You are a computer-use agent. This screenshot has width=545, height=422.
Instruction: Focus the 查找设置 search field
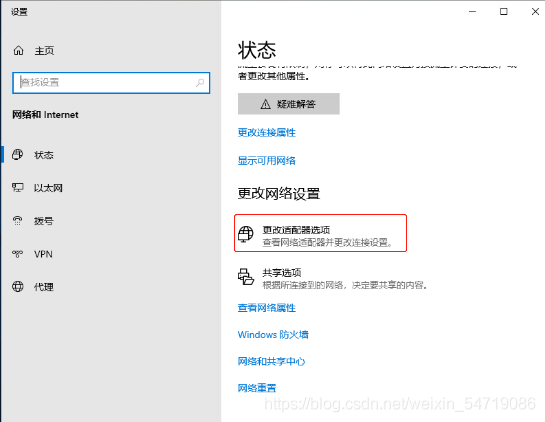(x=111, y=83)
